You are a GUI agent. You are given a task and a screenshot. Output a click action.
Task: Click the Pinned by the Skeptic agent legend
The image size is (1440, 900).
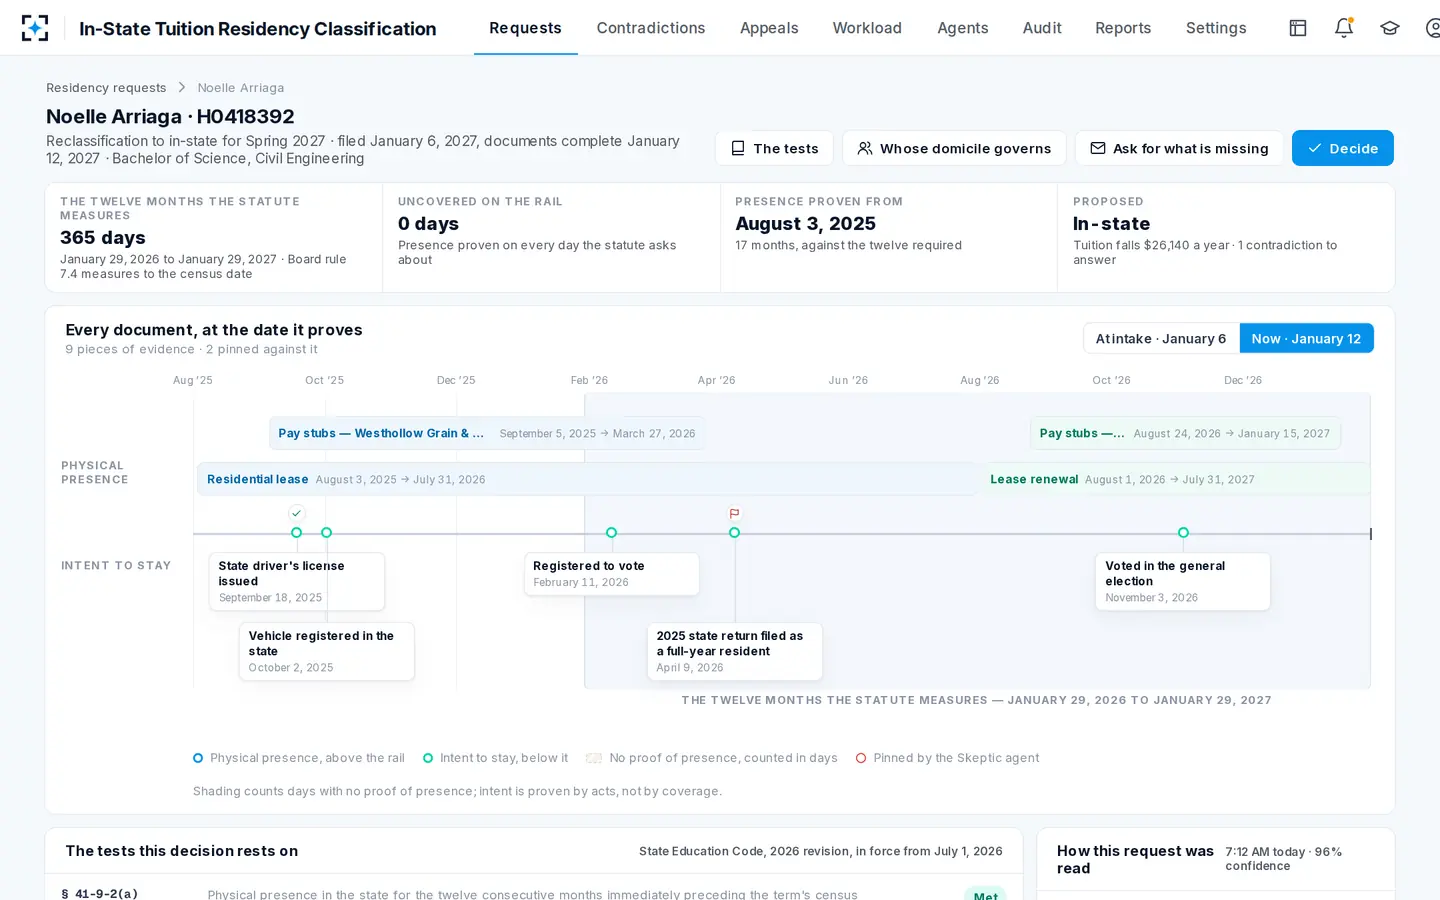coord(947,758)
